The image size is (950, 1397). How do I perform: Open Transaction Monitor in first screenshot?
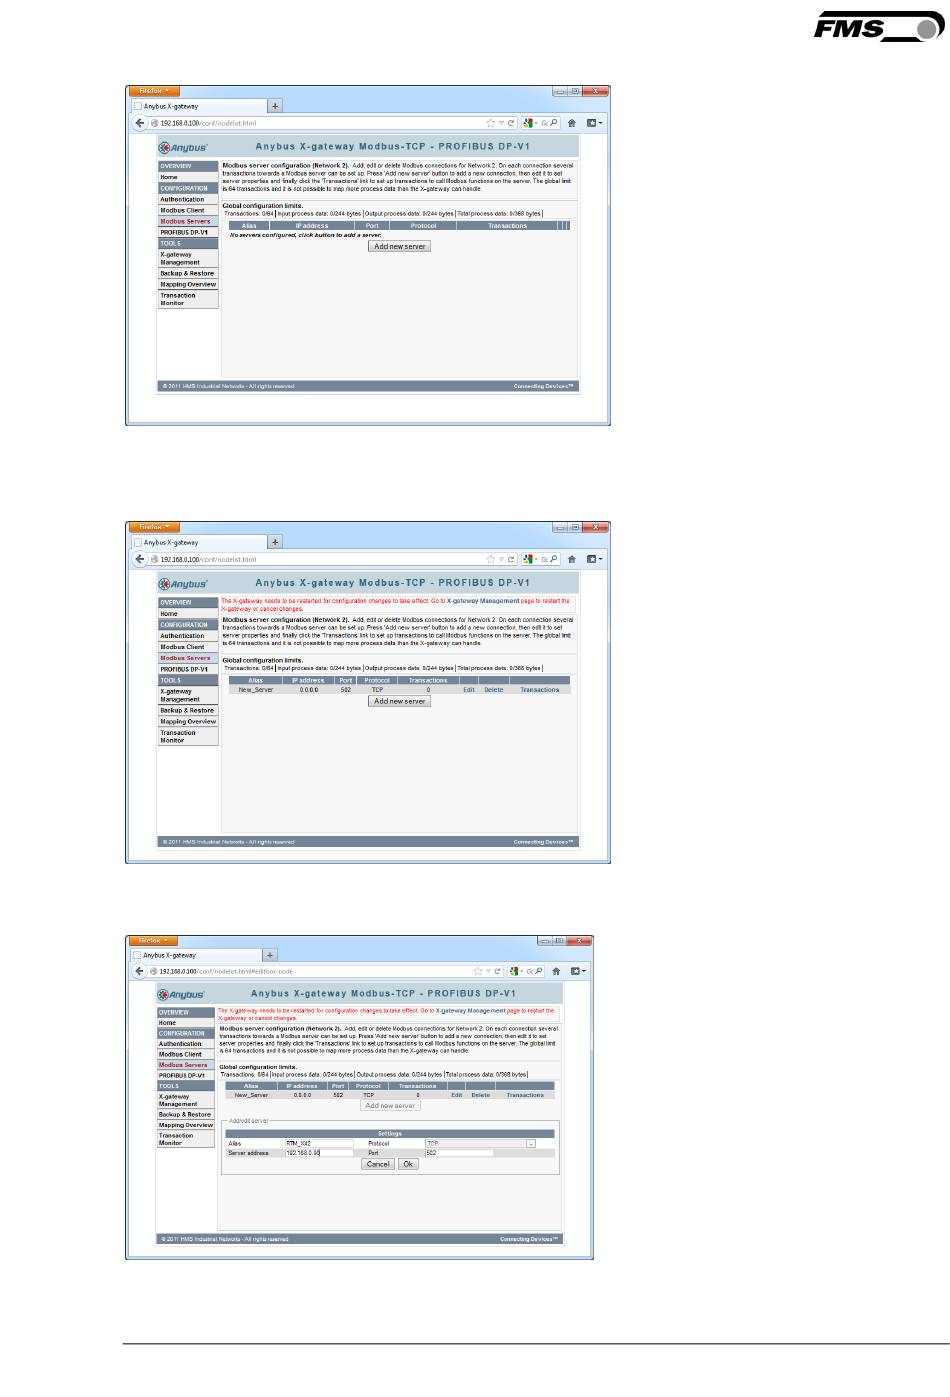tap(187, 299)
